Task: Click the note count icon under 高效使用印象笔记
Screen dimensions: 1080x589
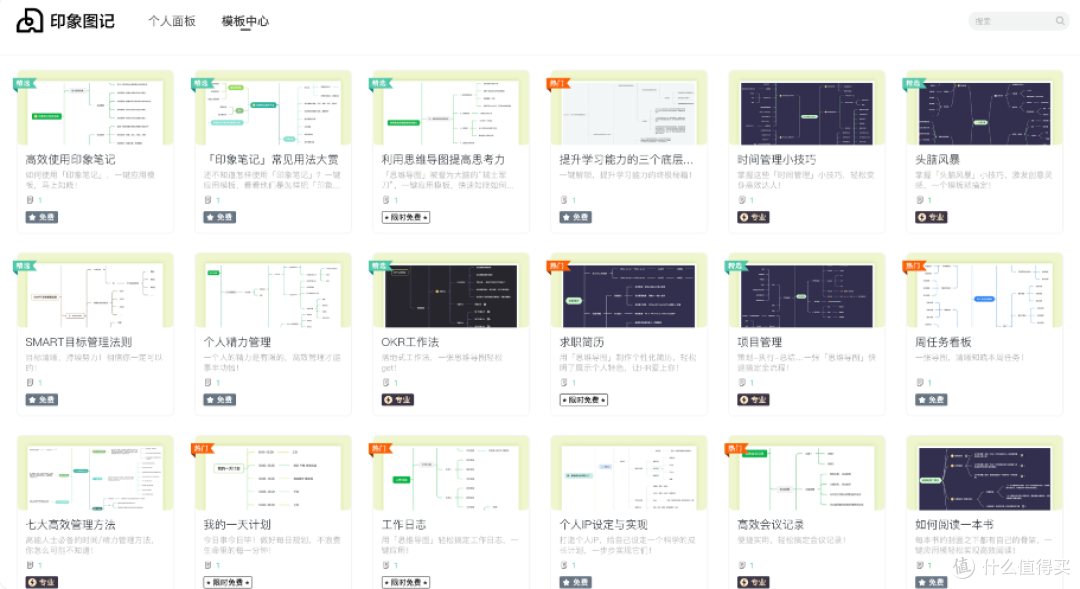Action: [x=30, y=200]
